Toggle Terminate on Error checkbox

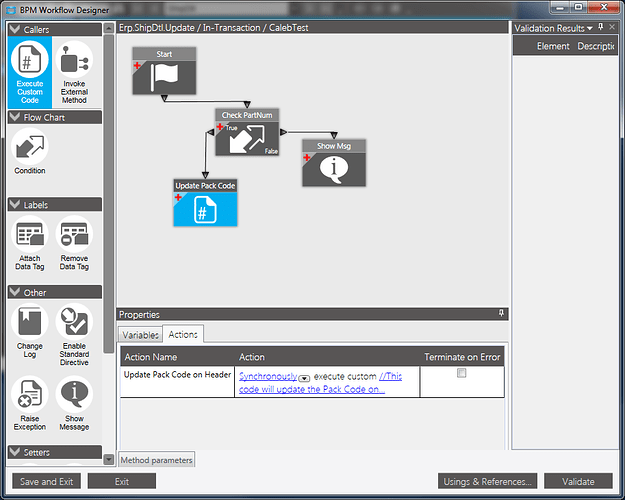[x=462, y=373]
